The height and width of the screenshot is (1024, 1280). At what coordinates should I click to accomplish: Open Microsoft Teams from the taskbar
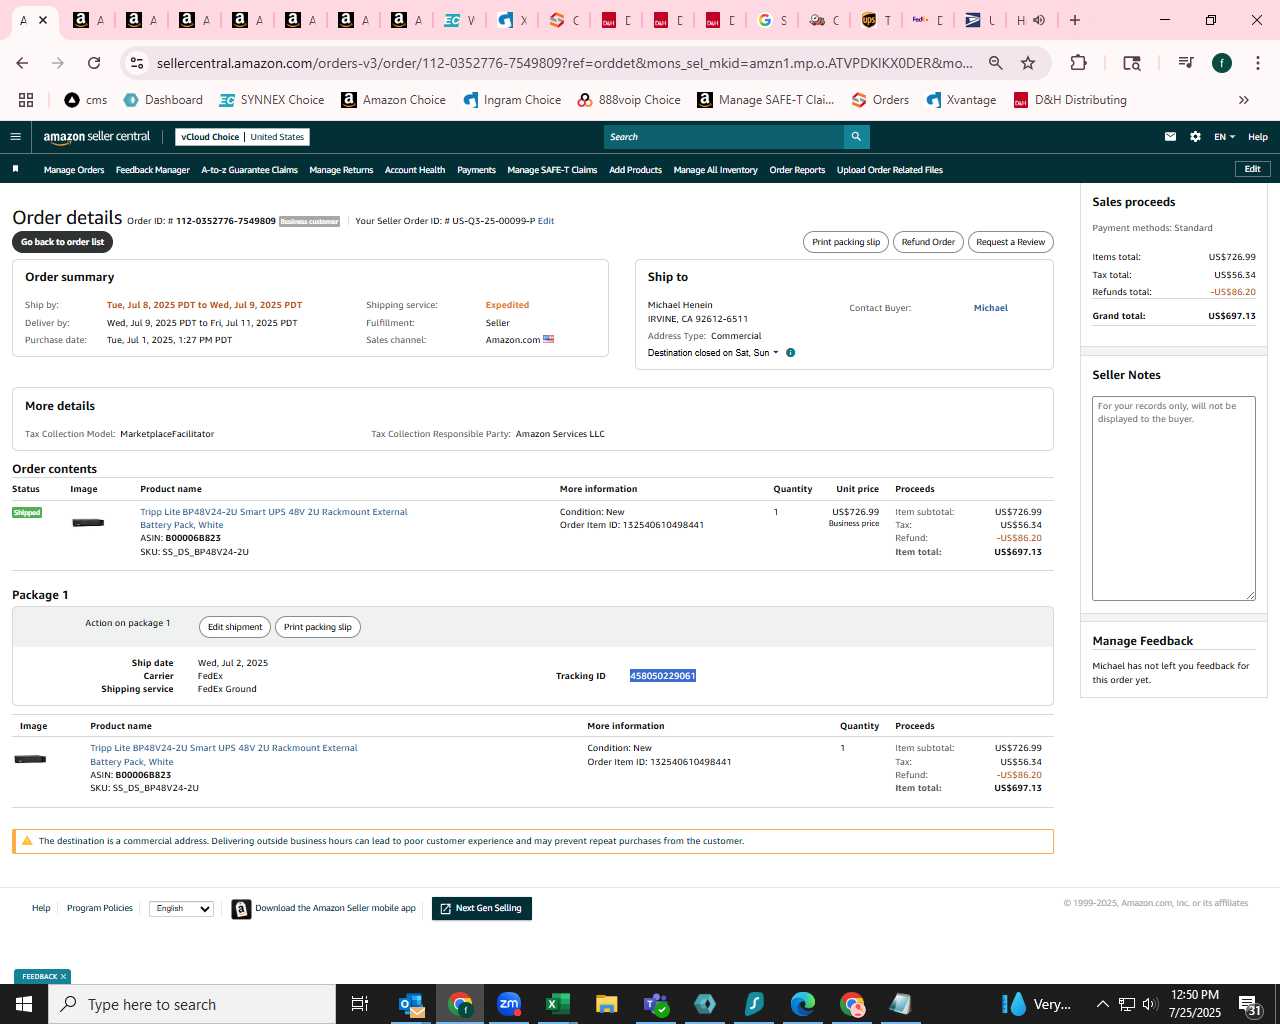pyautogui.click(x=656, y=1004)
